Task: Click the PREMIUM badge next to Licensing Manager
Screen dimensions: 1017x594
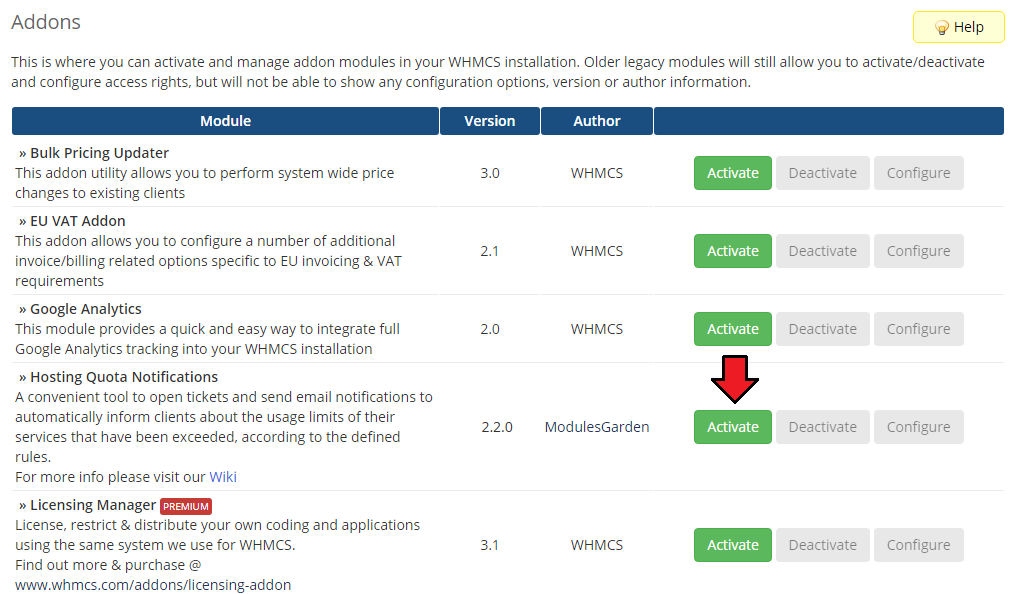Action: tap(185, 506)
